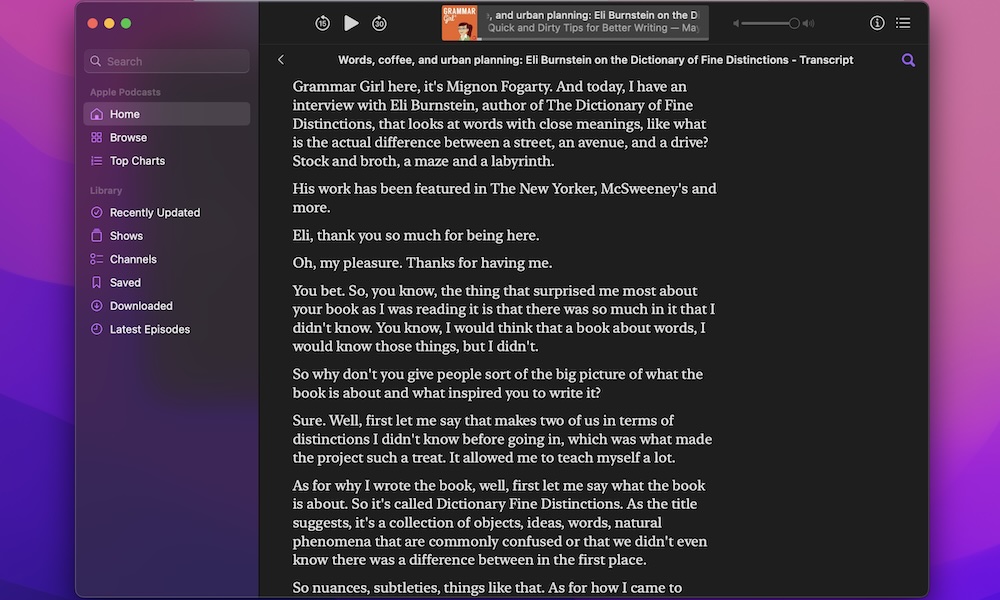Adjust the volume slider knob
Viewport: 1000px width, 600px height.
tap(794, 24)
